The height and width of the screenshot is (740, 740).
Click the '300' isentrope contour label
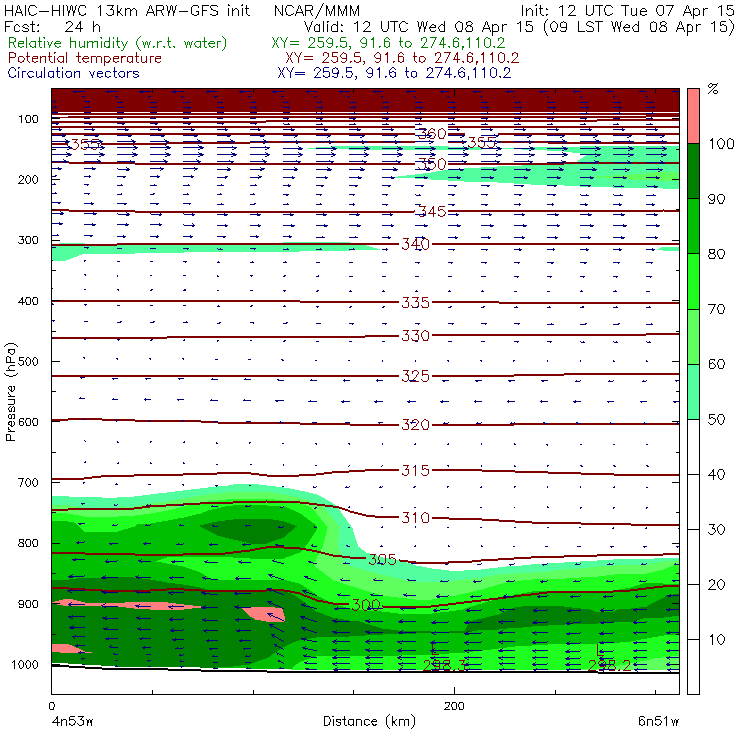(366, 605)
